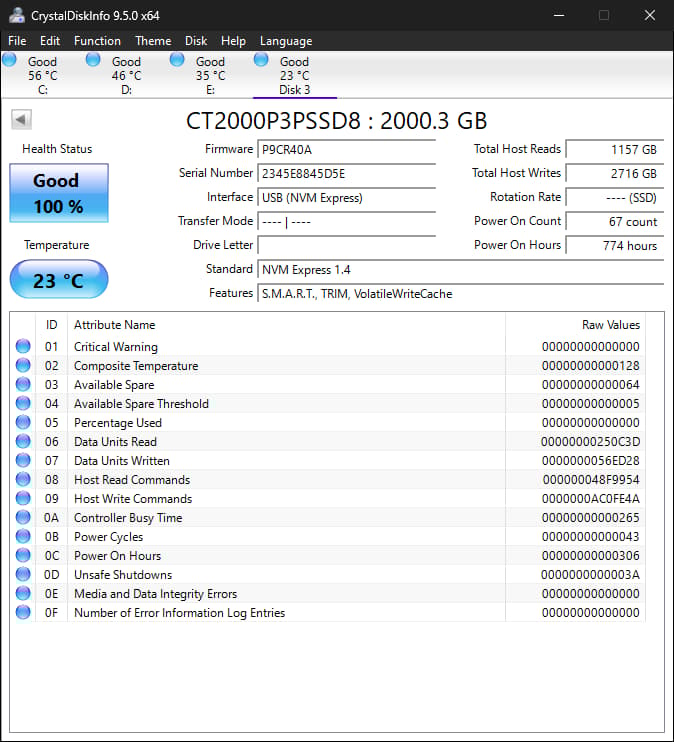This screenshot has width=674, height=742.
Task: Click status orb for Available Spare Threshold row
Action: coord(23,403)
